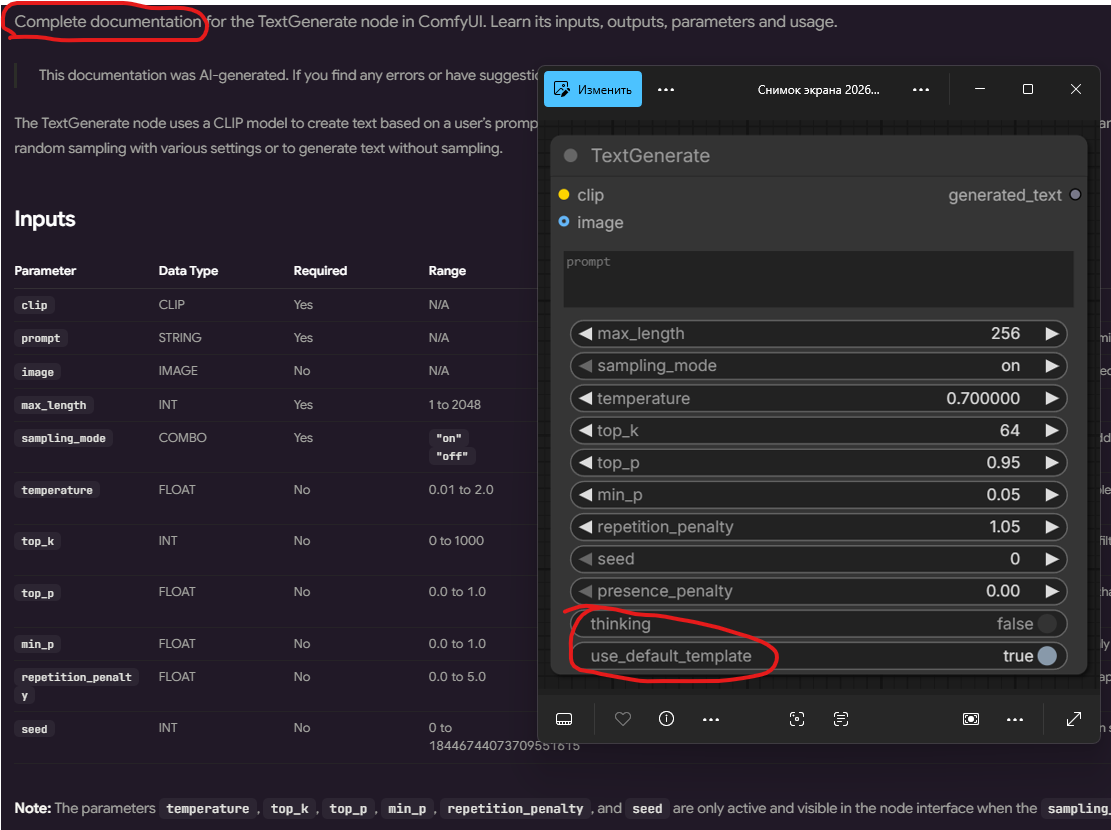Screen dimensions: 1111x830
Task: Toggle the use_default_template switch off
Action: click(1047, 656)
